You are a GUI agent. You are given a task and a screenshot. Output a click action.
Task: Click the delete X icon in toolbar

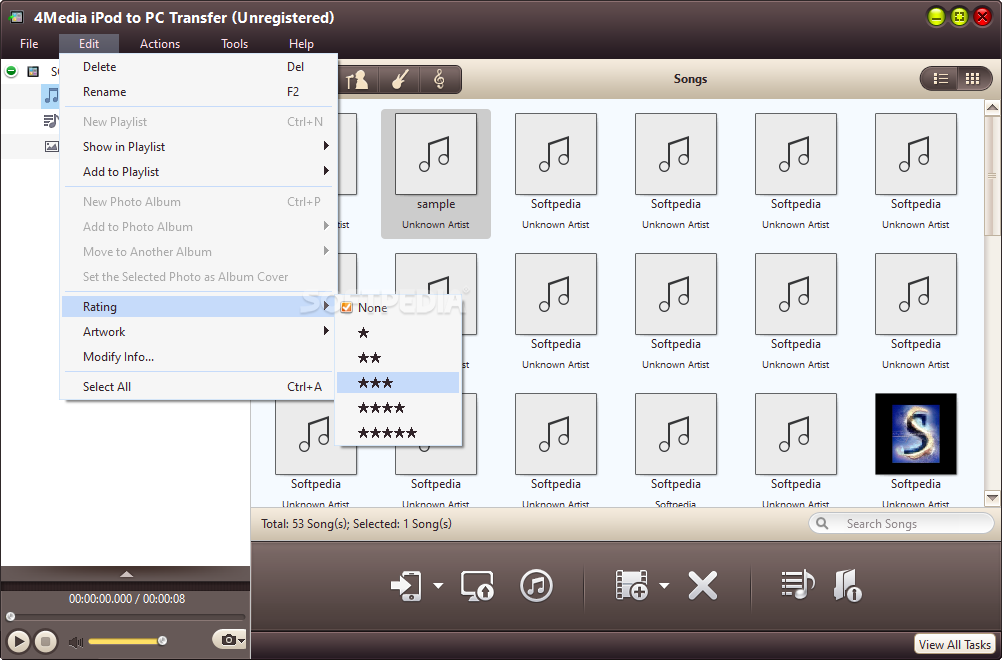tap(703, 585)
